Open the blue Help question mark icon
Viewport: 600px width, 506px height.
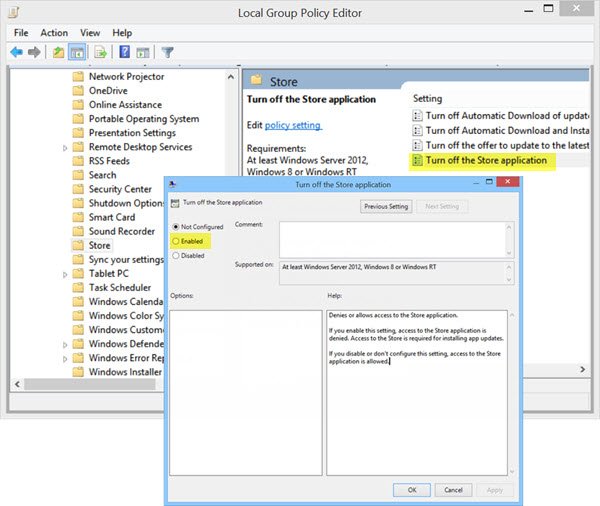124,52
